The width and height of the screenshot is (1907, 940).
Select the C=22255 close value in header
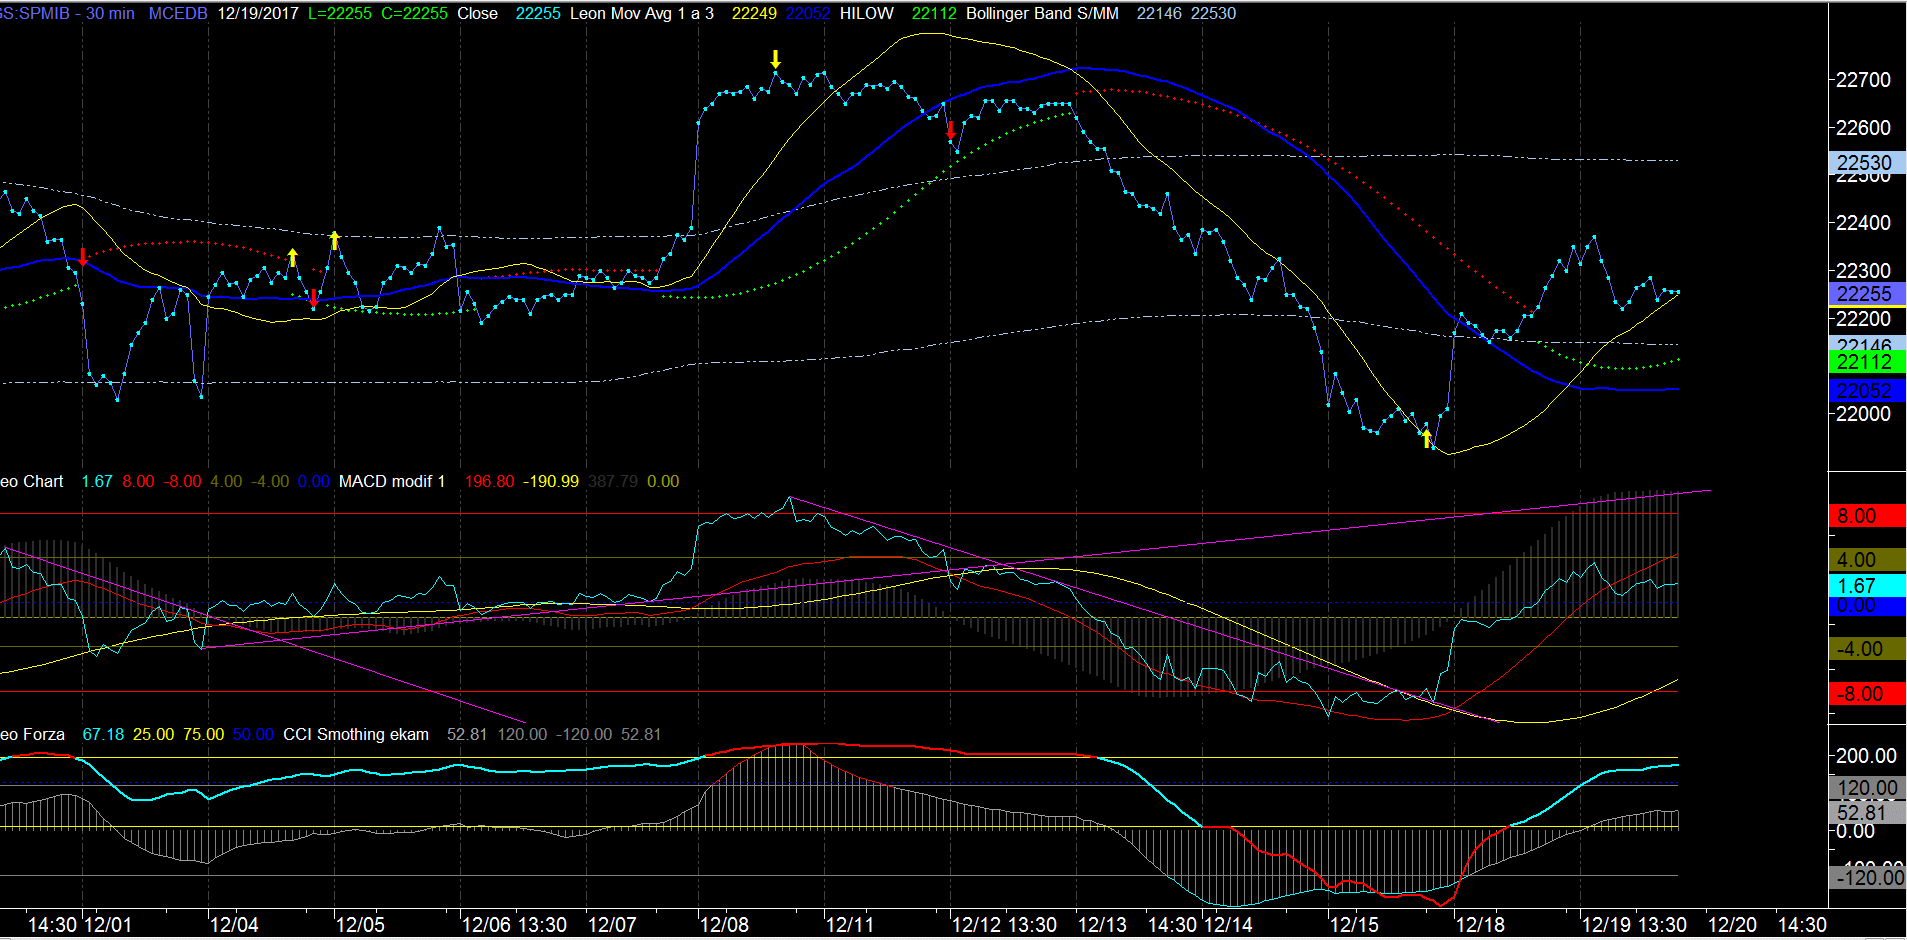pos(415,14)
